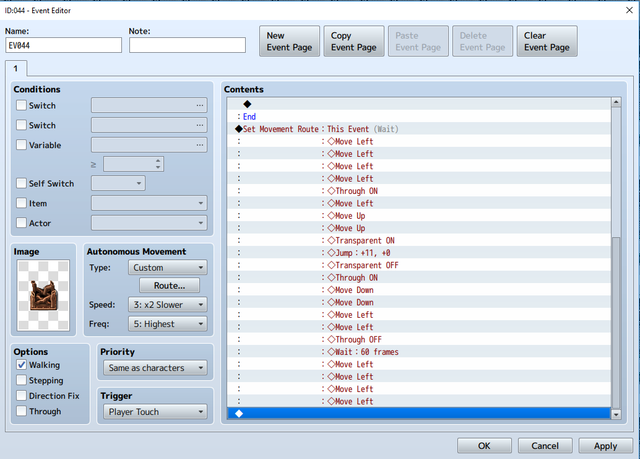Click the Contents scrollbar down arrow

point(616,414)
